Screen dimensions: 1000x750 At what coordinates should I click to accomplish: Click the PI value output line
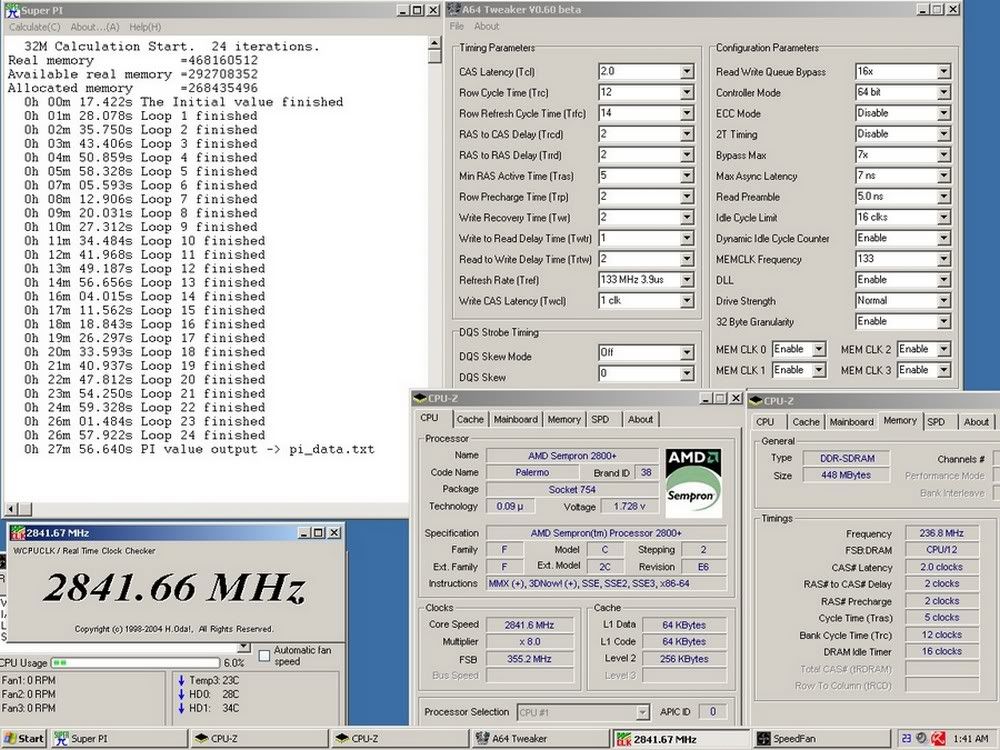(200, 450)
